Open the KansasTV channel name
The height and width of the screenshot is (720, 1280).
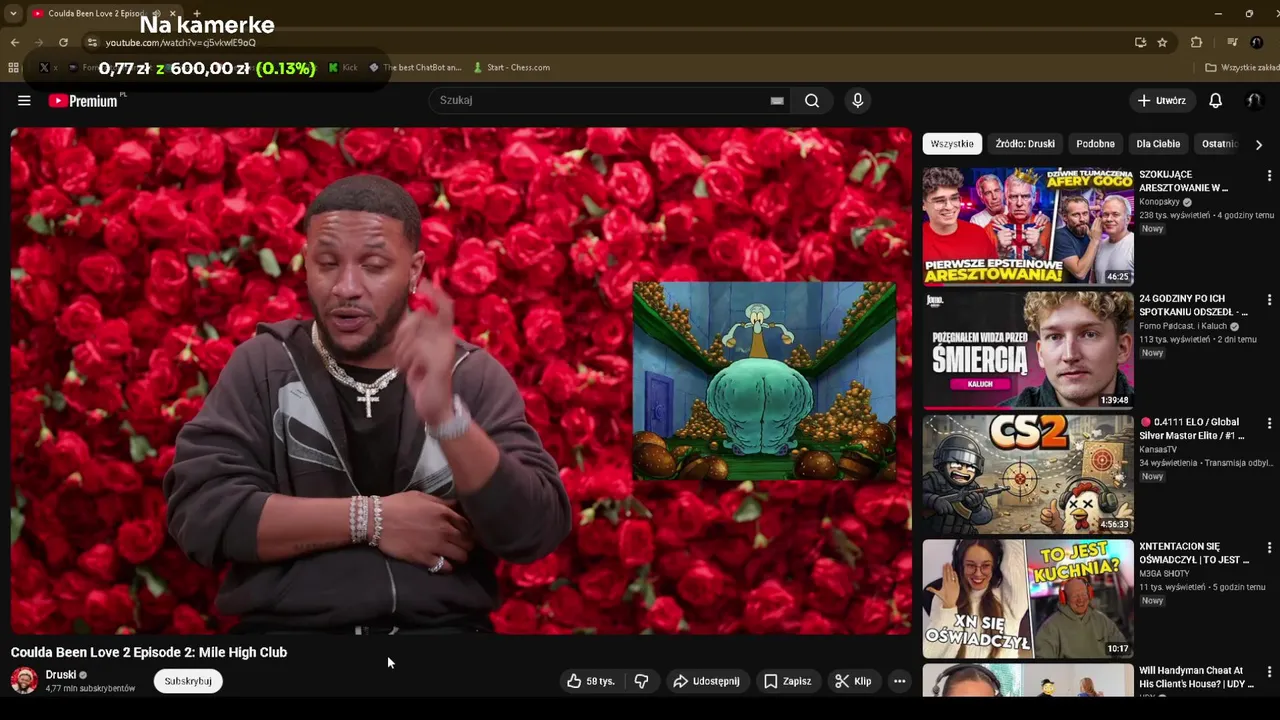(x=1158, y=450)
